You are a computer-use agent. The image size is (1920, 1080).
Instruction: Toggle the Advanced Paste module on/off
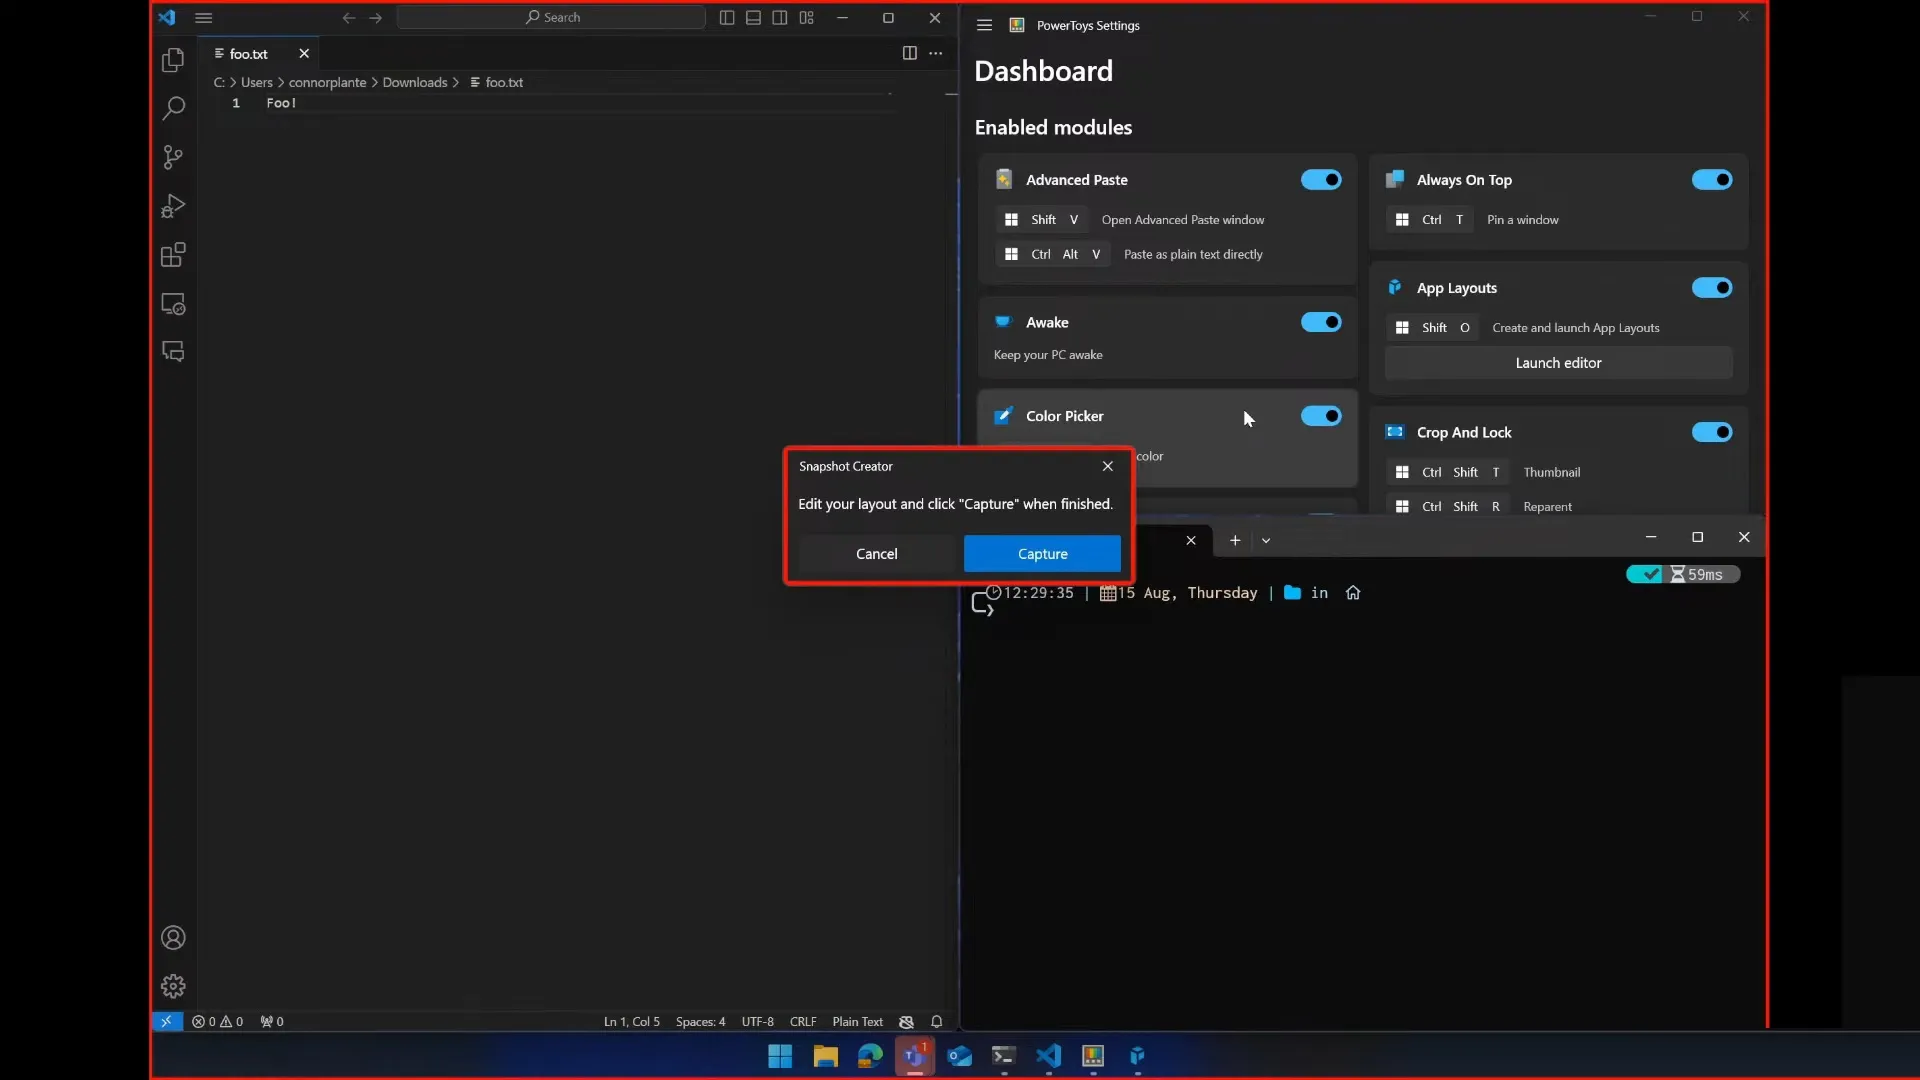(x=1319, y=179)
